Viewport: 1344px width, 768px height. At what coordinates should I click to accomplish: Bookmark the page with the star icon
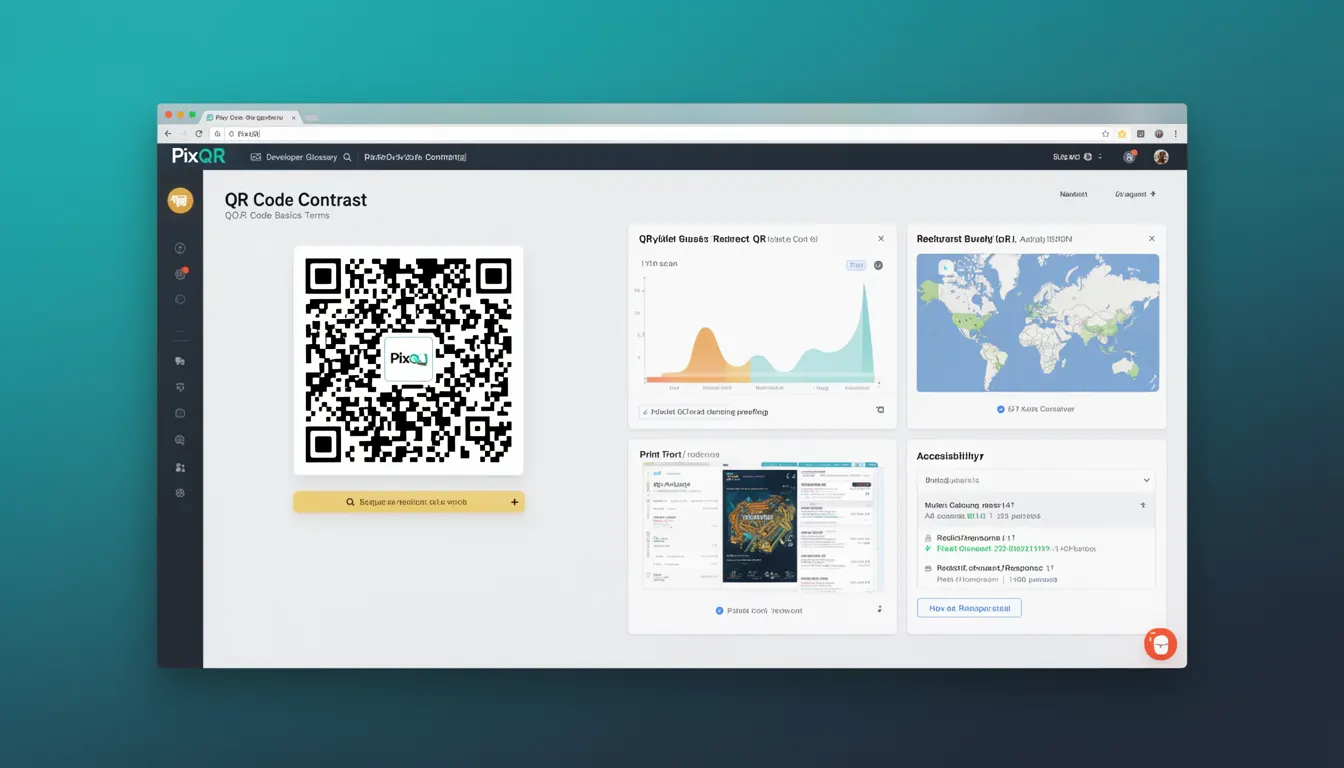coord(1105,133)
